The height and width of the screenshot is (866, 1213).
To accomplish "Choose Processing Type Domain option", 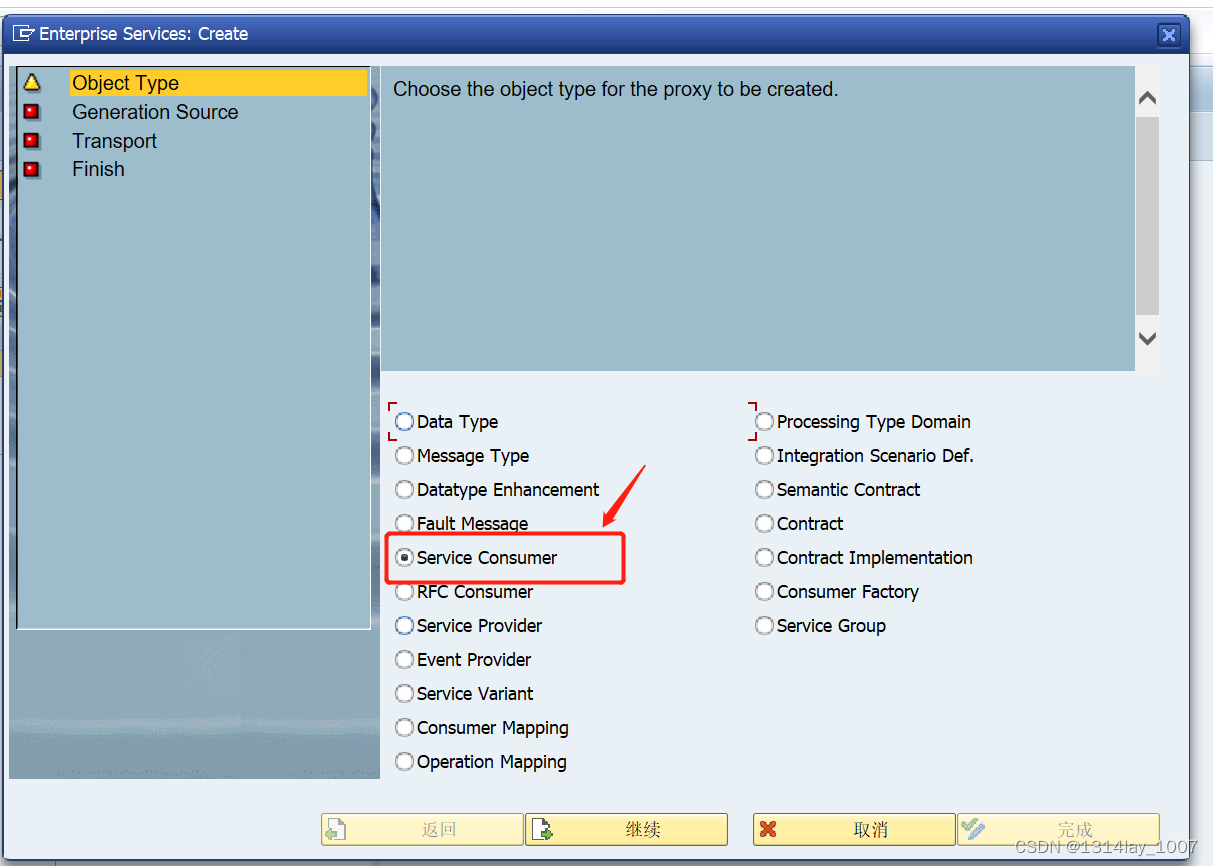I will 764,422.
